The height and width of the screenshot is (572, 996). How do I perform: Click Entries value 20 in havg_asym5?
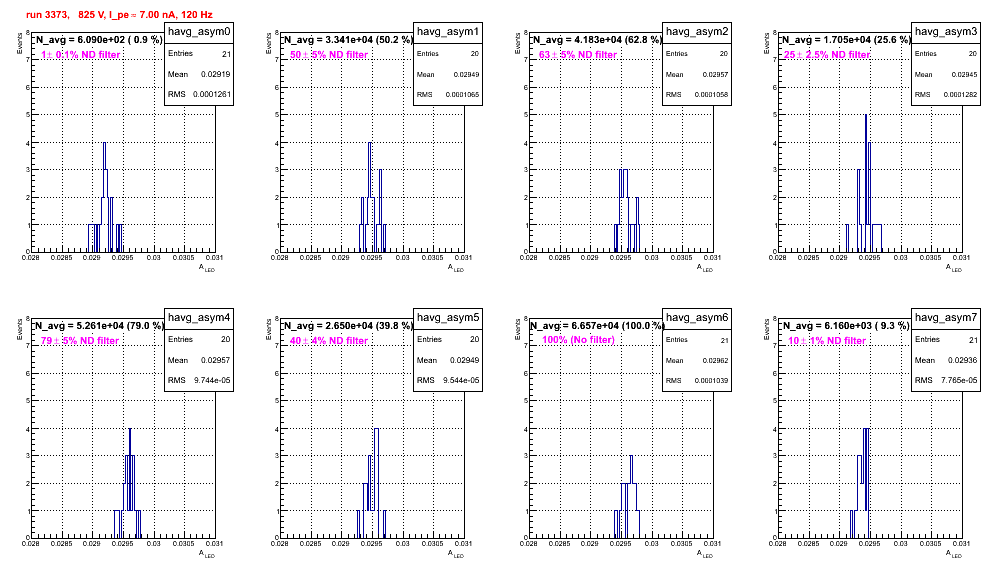click(474, 339)
